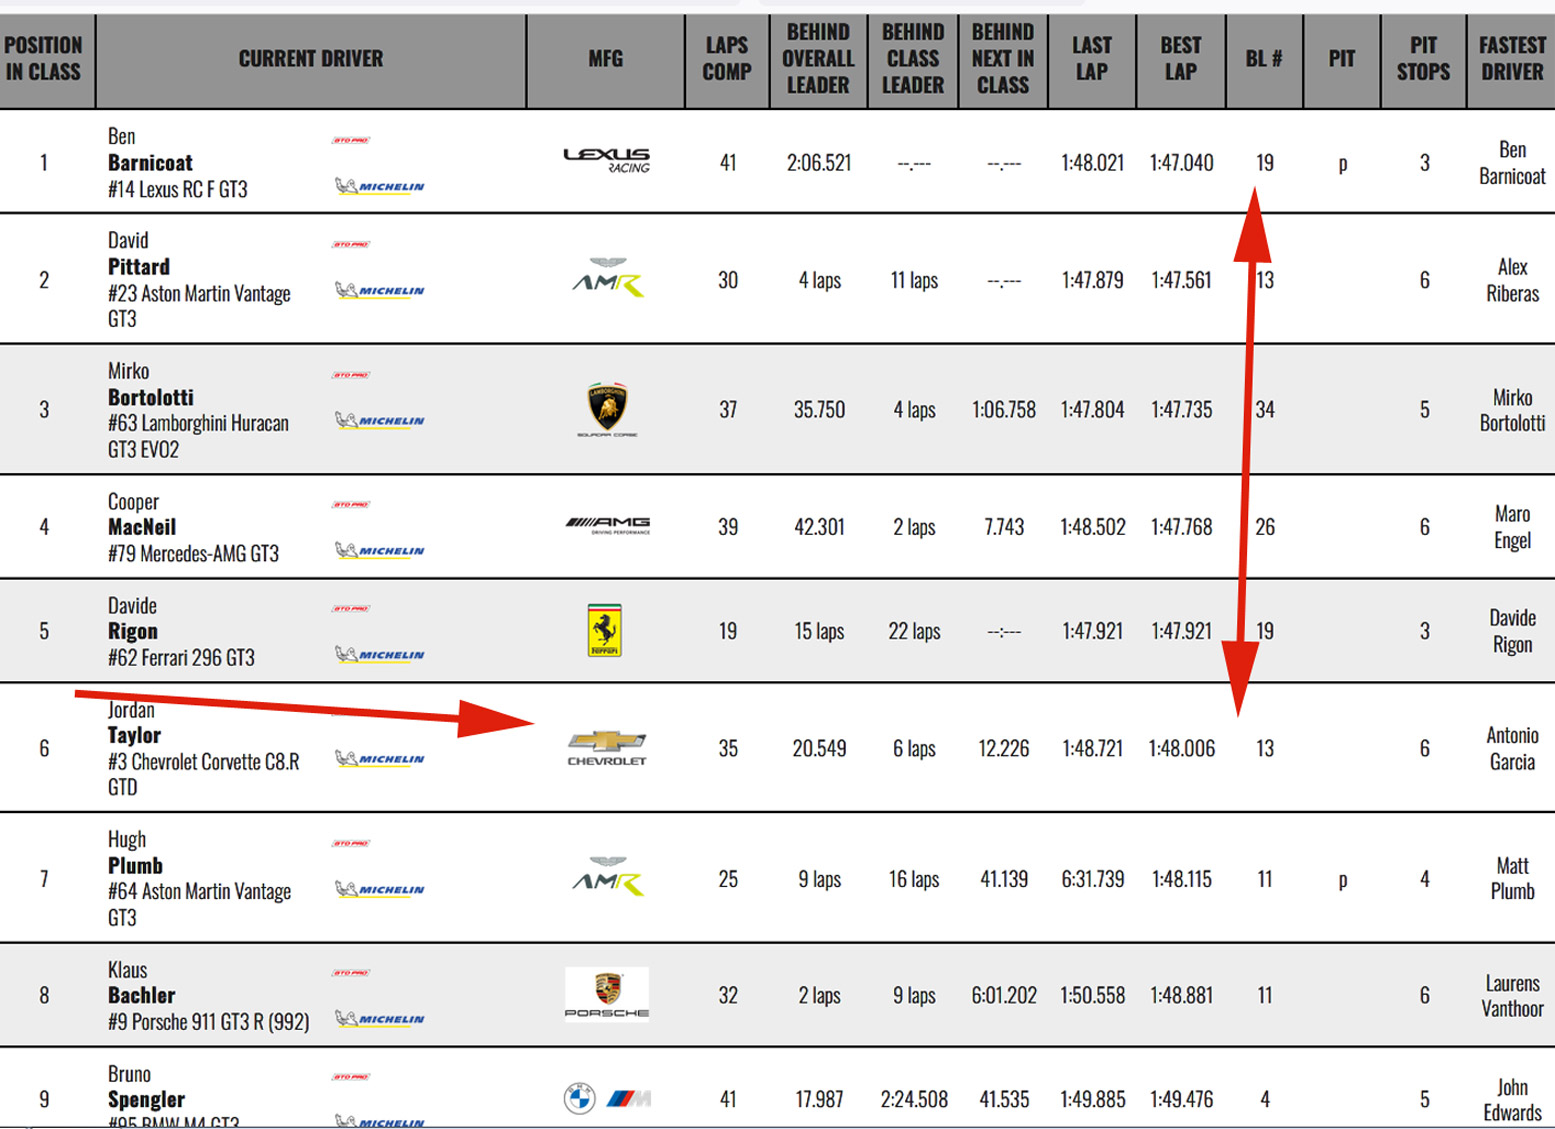The height and width of the screenshot is (1129, 1555).
Task: Click the Porsche crest logo
Action: [607, 993]
